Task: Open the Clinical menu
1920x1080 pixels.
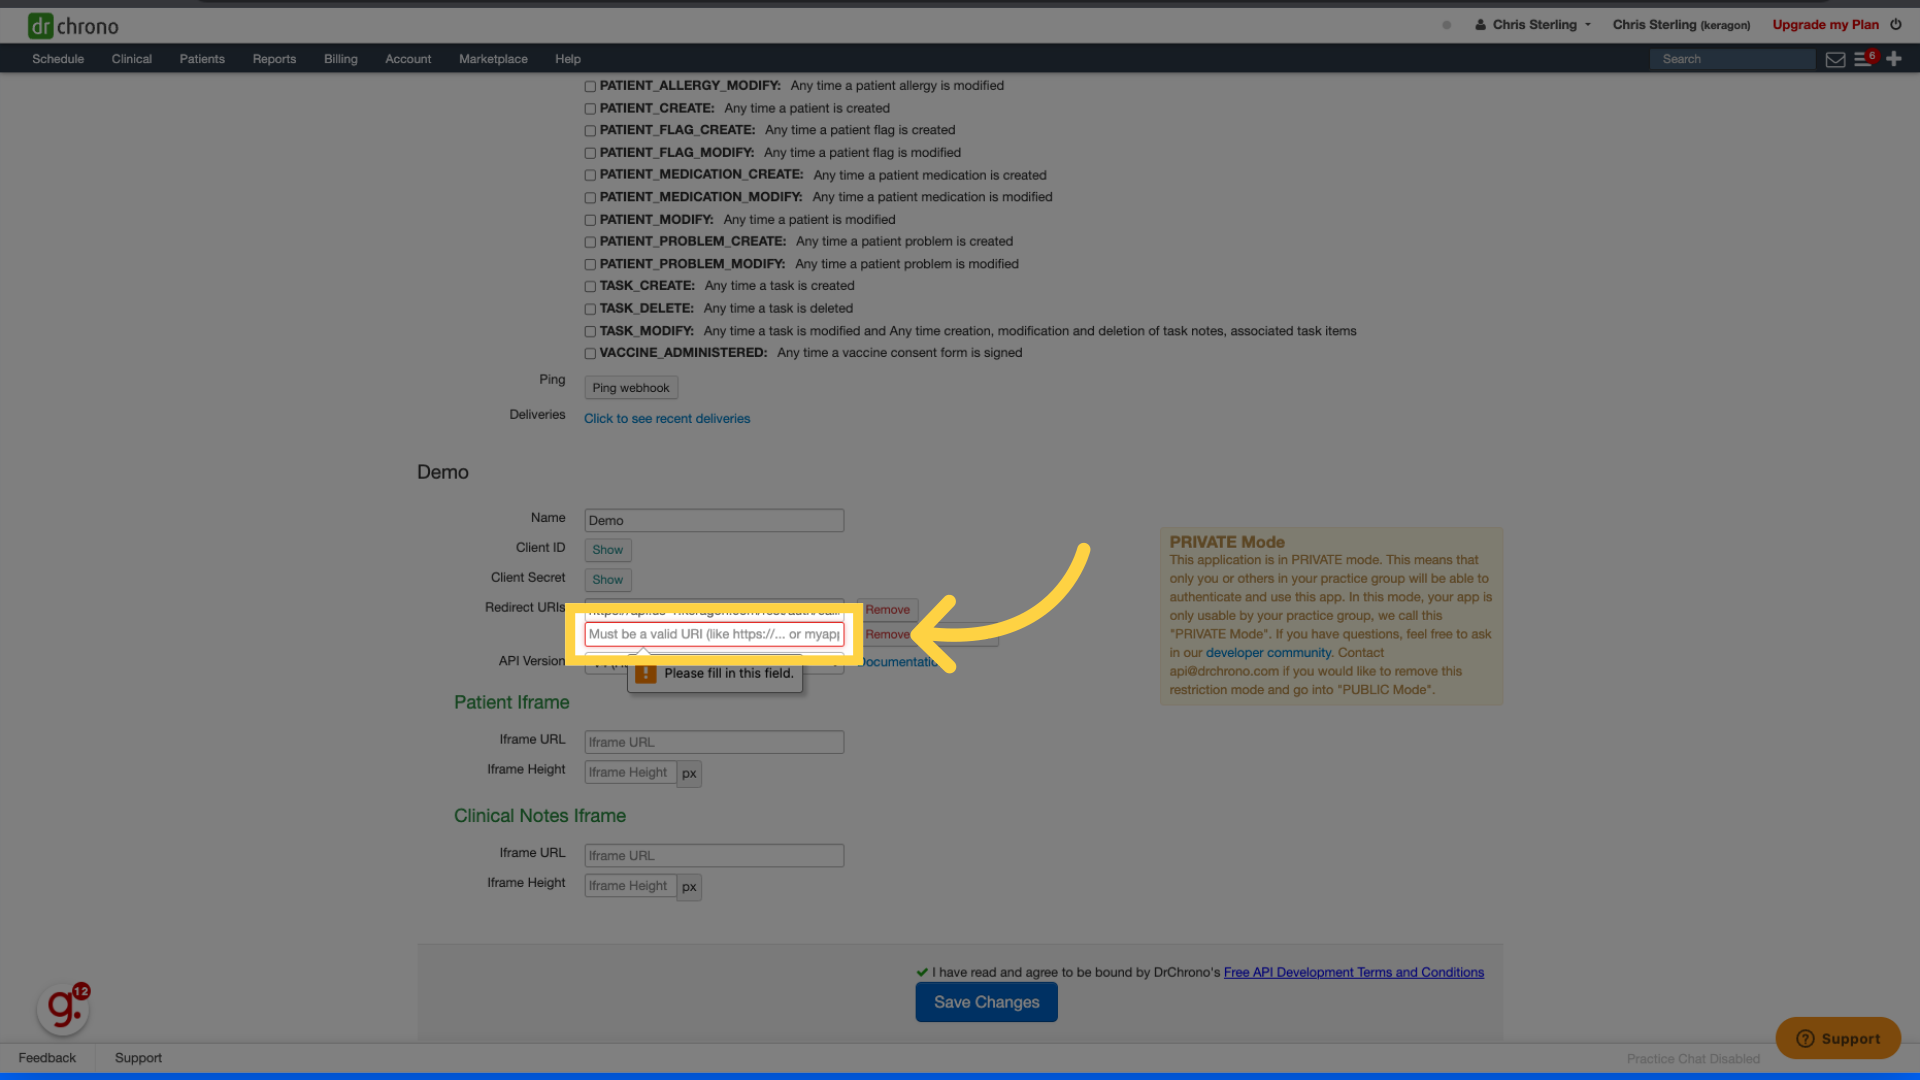Action: (132, 59)
